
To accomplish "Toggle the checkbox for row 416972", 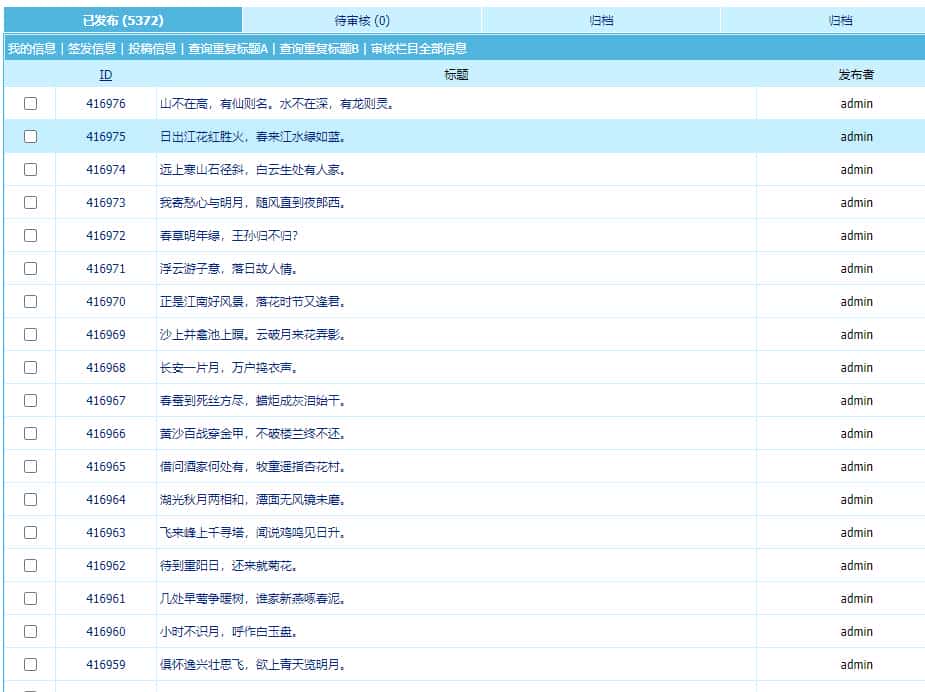I will pos(31,236).
